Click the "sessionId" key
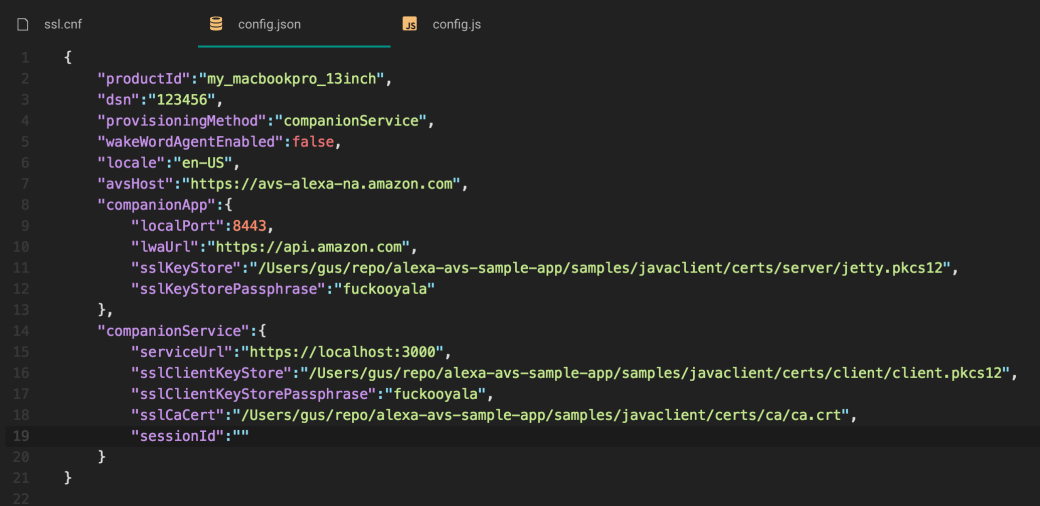The image size is (1040, 506). (x=177, y=436)
